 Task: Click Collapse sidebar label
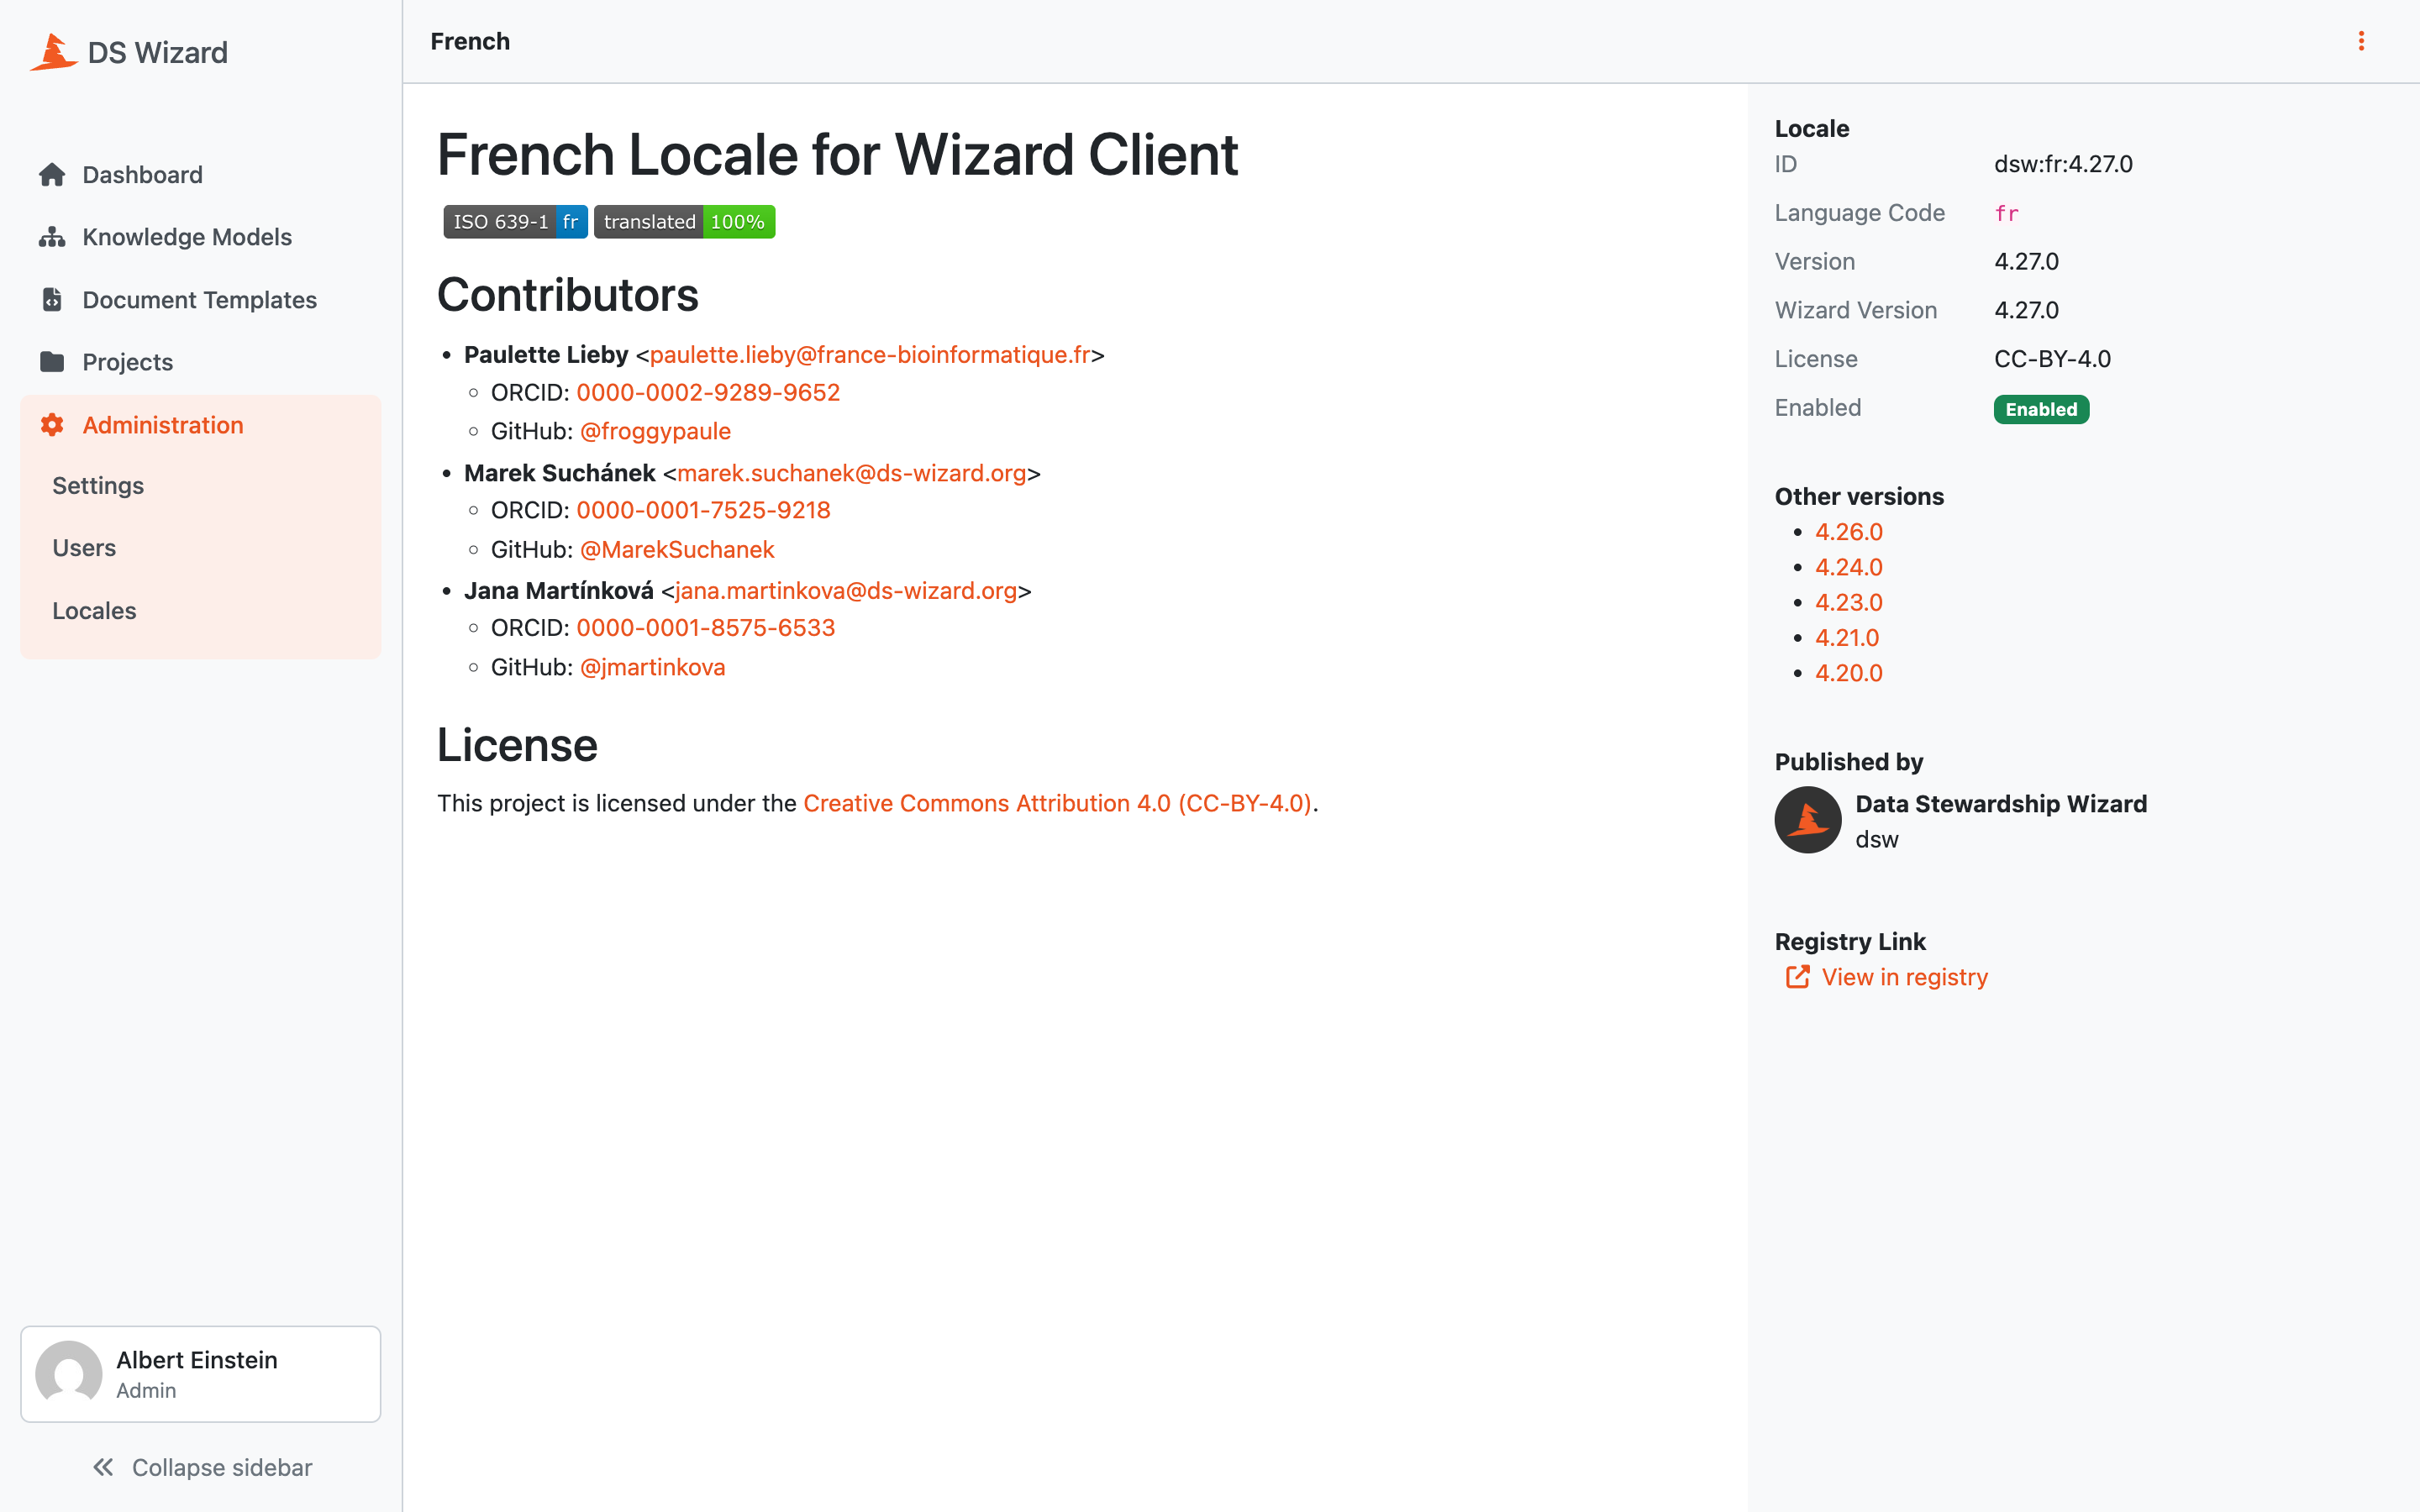(x=222, y=1467)
